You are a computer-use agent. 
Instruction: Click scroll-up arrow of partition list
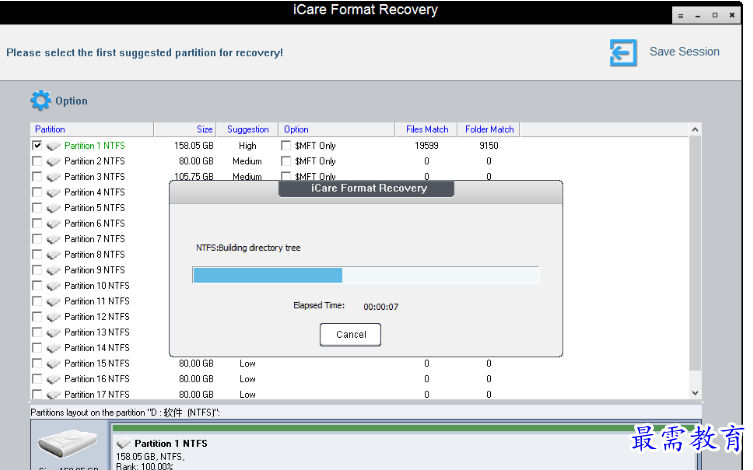(x=695, y=130)
